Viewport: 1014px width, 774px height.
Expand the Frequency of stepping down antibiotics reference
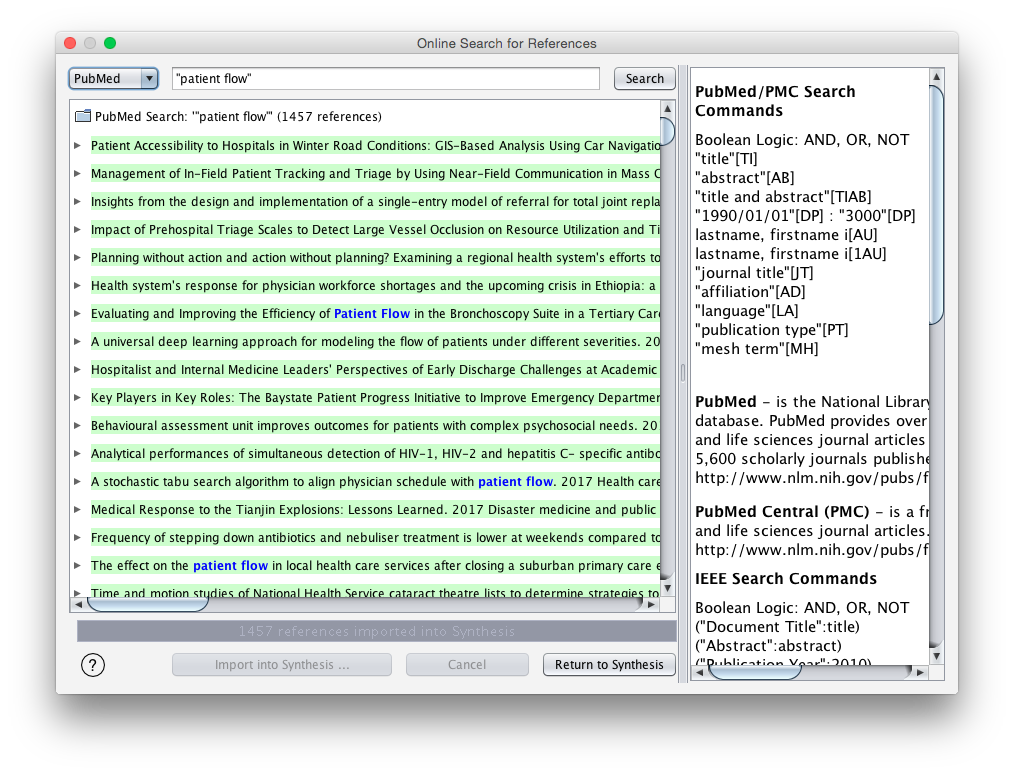point(78,537)
